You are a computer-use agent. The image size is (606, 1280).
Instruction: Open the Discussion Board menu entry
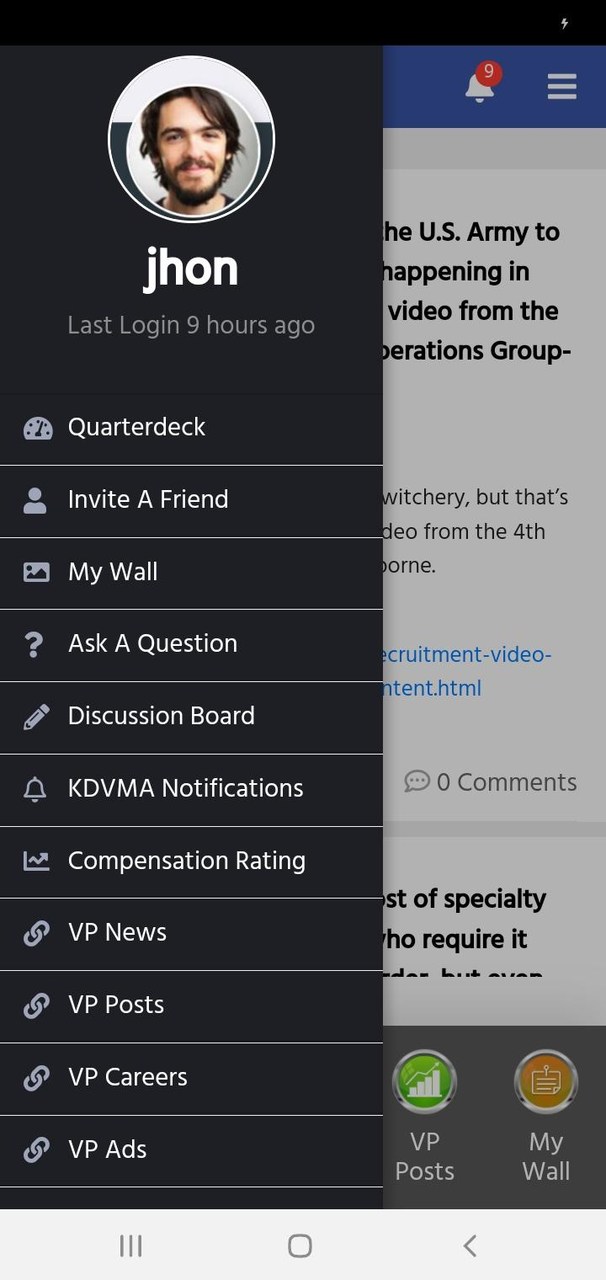pyautogui.click(x=160, y=716)
